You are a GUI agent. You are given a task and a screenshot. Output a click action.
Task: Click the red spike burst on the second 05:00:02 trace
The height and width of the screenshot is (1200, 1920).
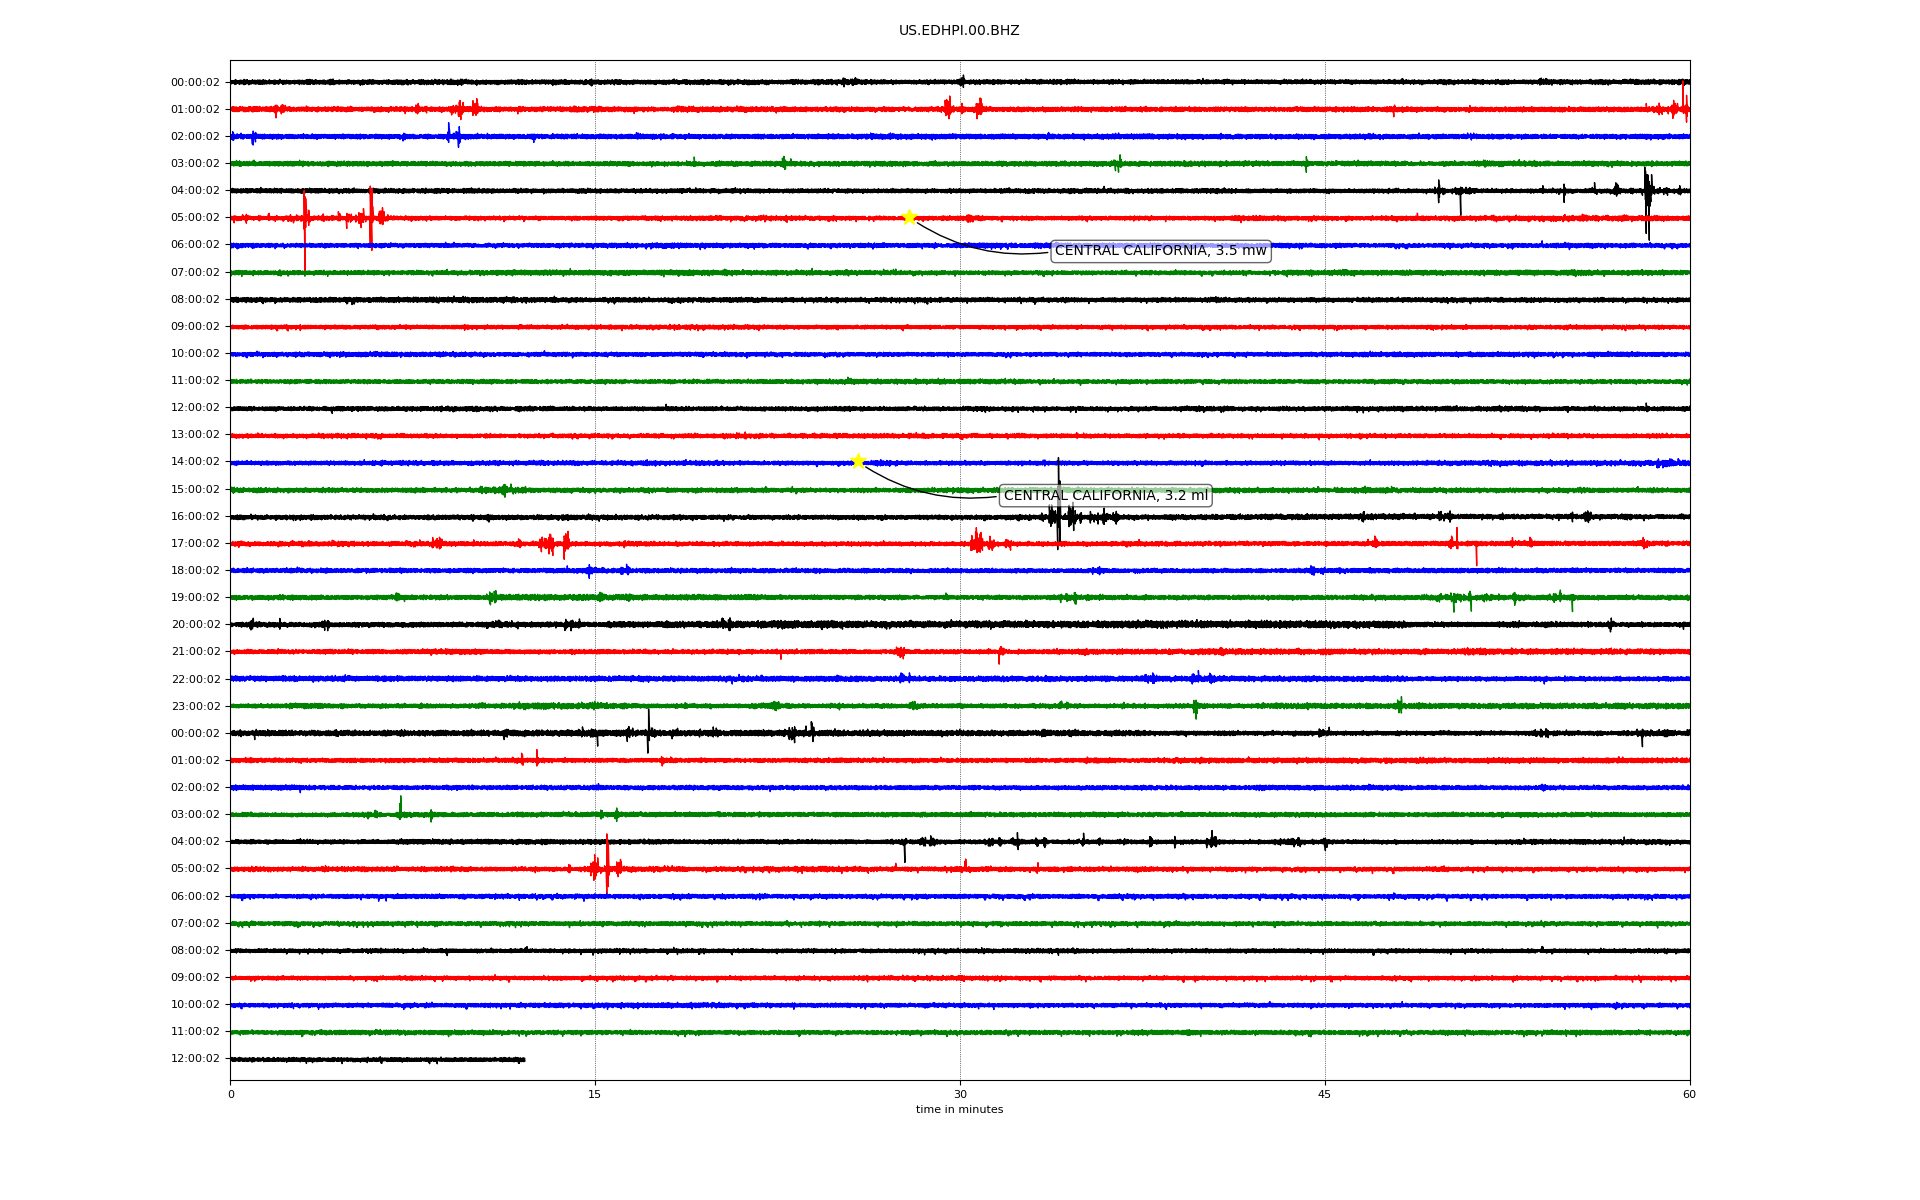[x=606, y=866]
